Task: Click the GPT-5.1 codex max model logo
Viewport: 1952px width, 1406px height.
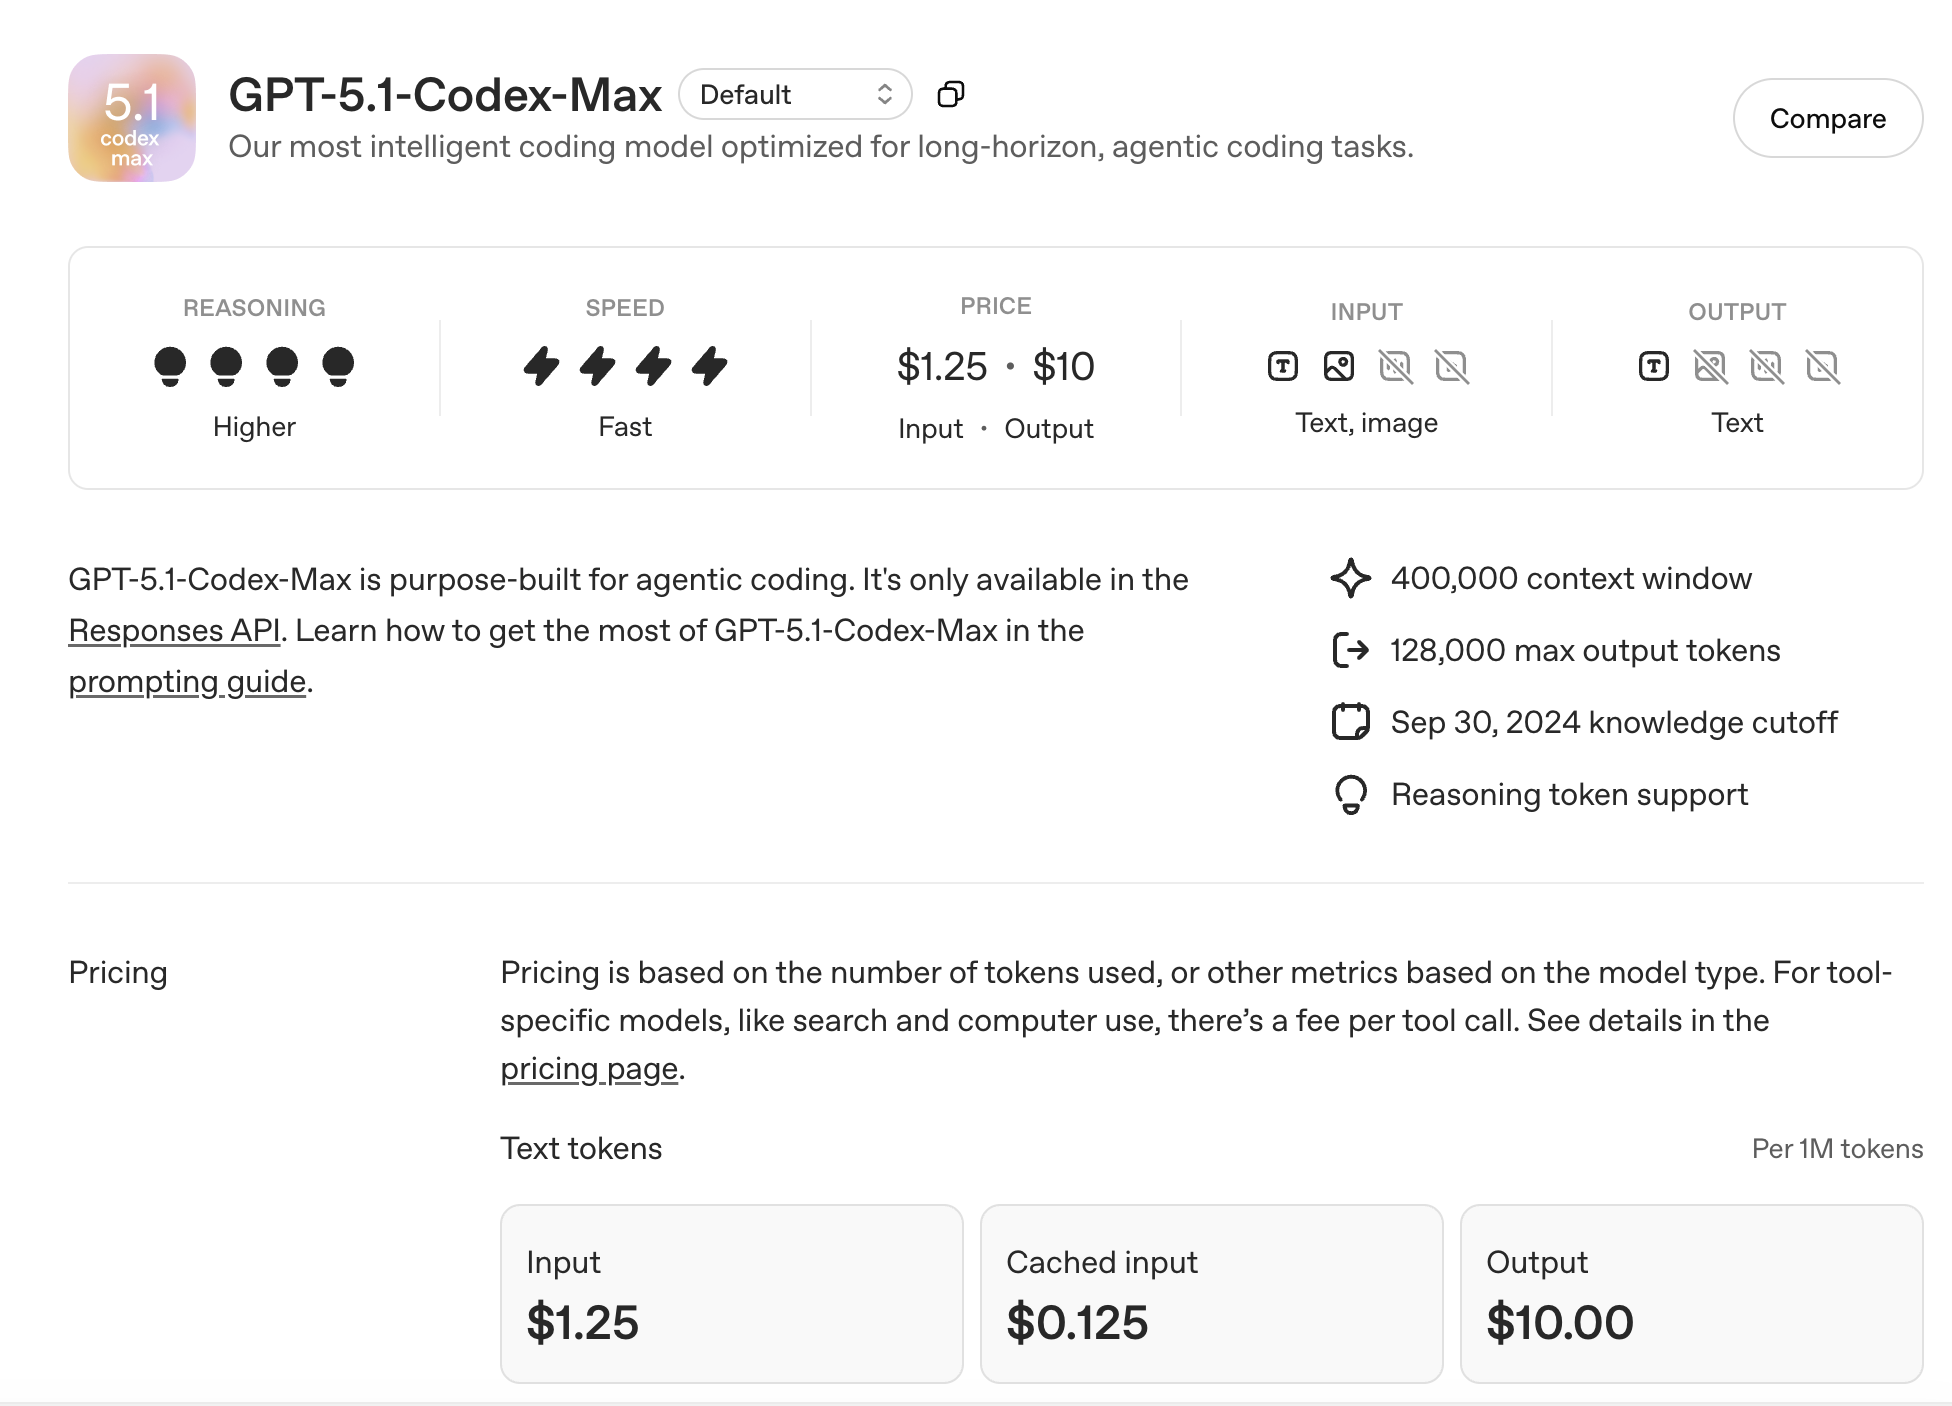Action: (132, 118)
